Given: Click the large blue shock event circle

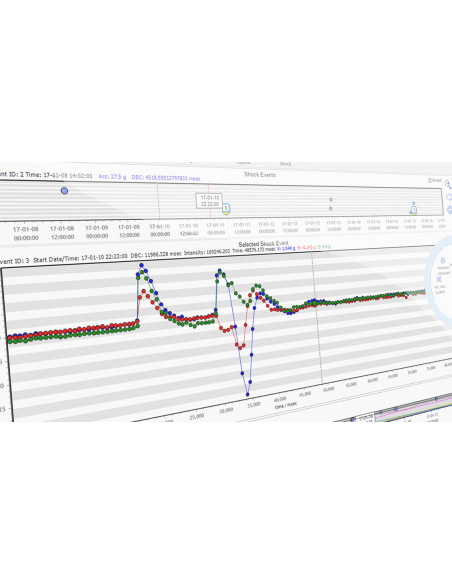Looking at the screenshot, I should [x=64, y=191].
